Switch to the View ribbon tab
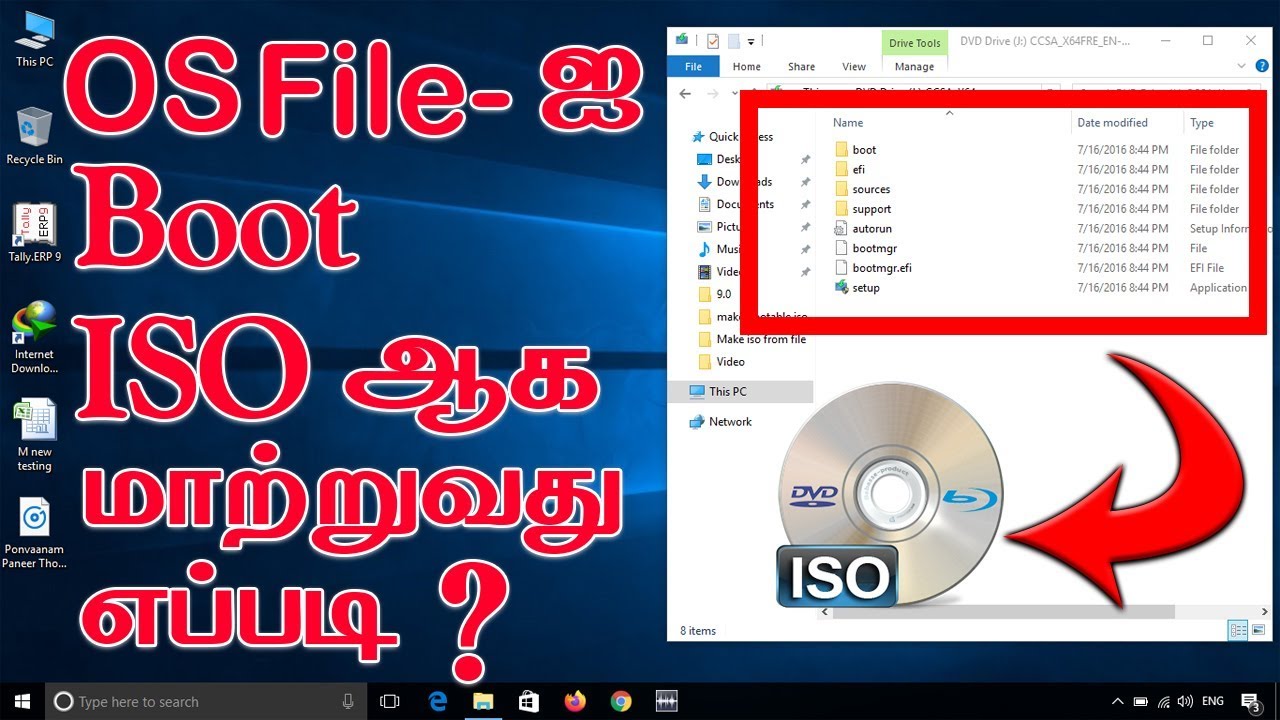 [854, 67]
